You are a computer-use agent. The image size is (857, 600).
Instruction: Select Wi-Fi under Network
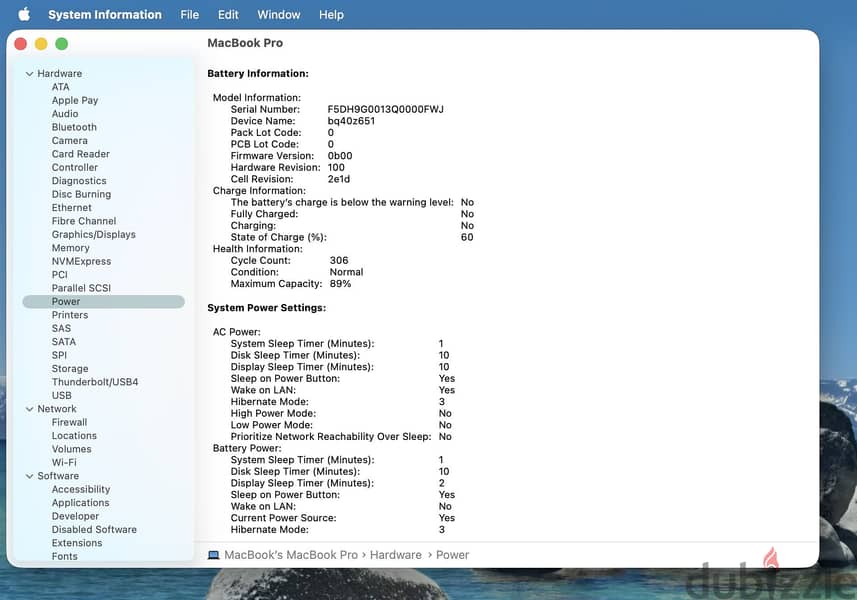click(64, 462)
